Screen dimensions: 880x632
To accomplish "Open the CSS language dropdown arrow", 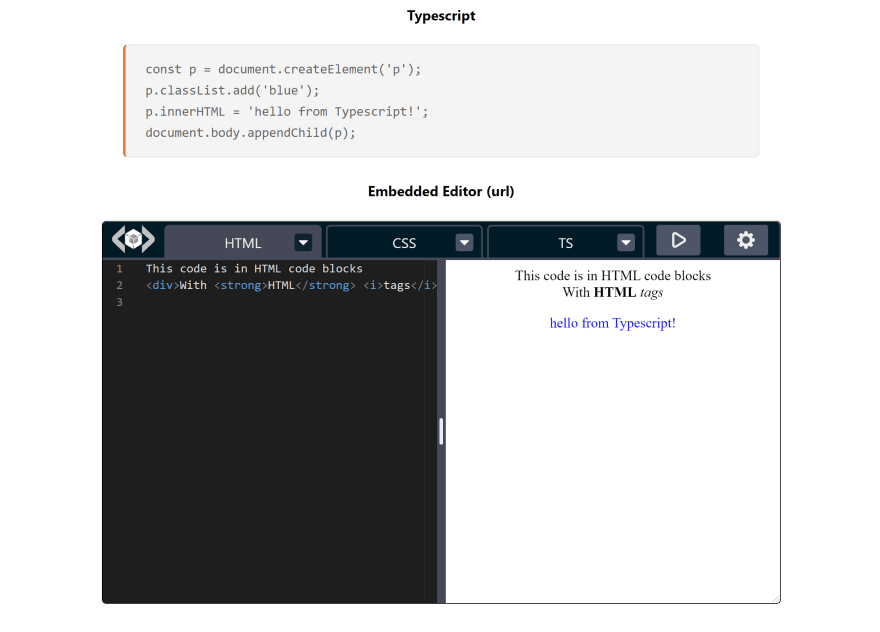I will 464,242.
